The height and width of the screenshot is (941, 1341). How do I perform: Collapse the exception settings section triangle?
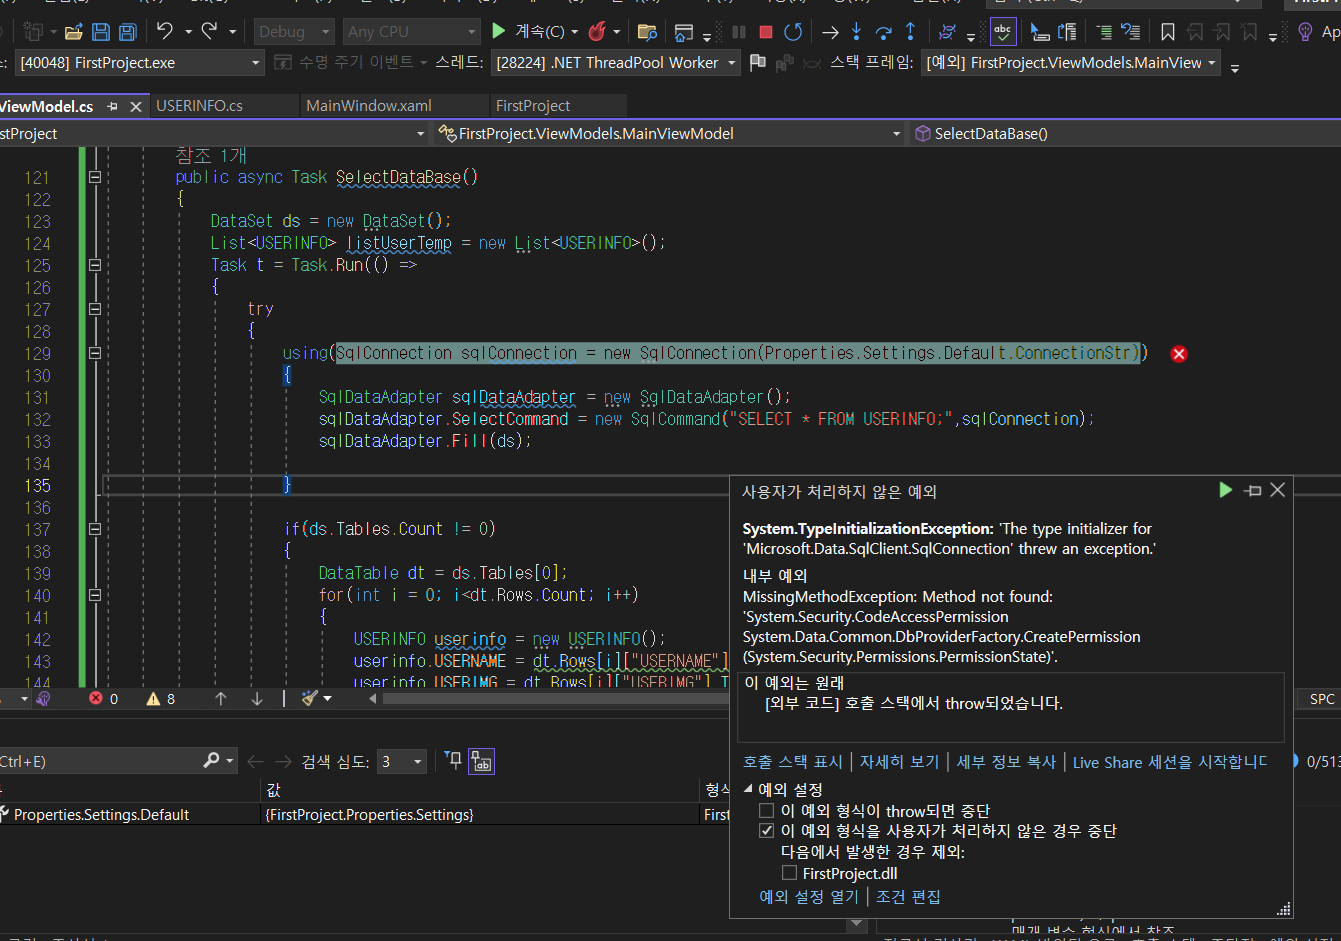[748, 789]
